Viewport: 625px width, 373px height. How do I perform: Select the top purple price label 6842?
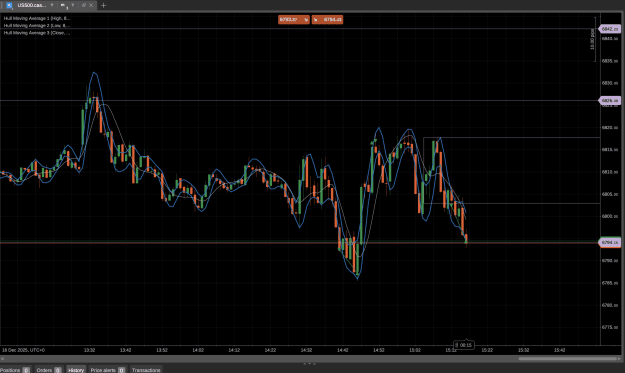pyautogui.click(x=610, y=29)
